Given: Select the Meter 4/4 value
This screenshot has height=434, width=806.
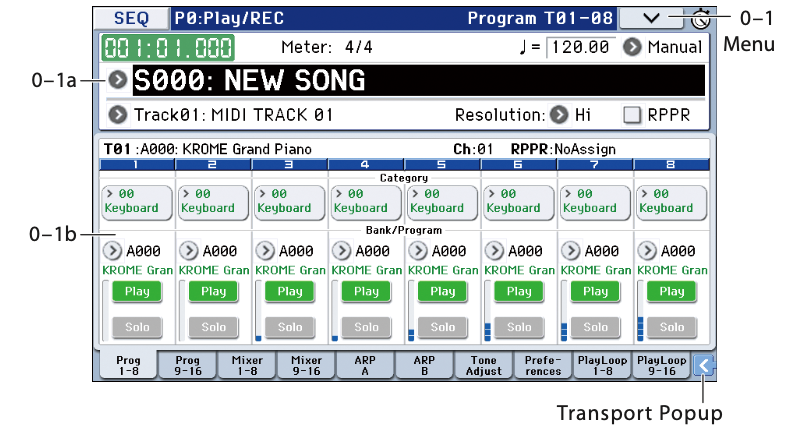Looking at the screenshot, I should pos(359,47).
